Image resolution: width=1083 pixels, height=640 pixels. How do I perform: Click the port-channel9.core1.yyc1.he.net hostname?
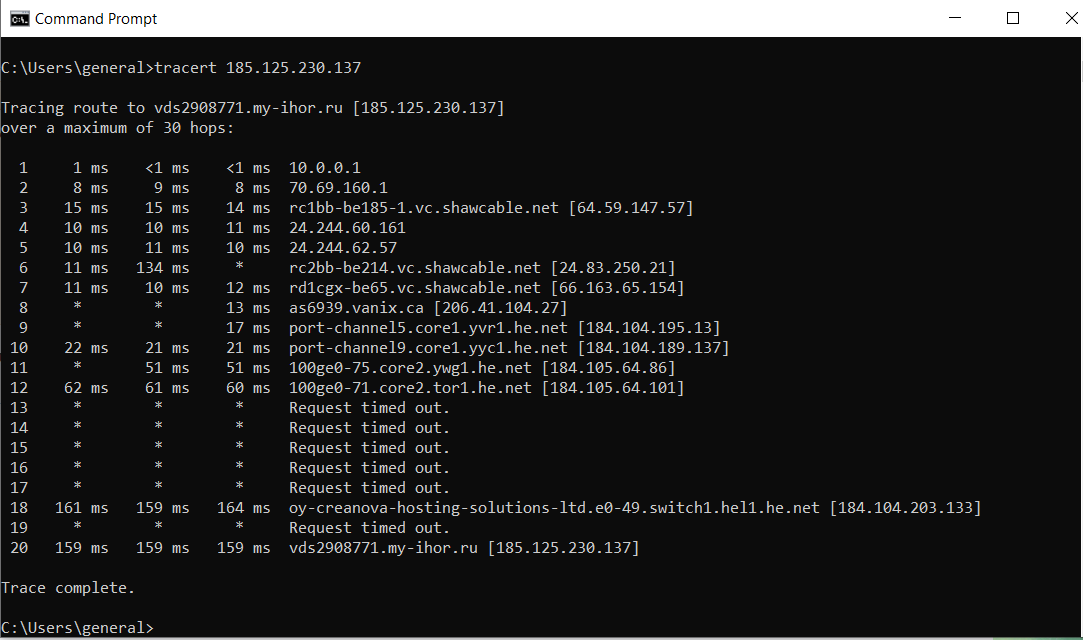(x=428, y=348)
